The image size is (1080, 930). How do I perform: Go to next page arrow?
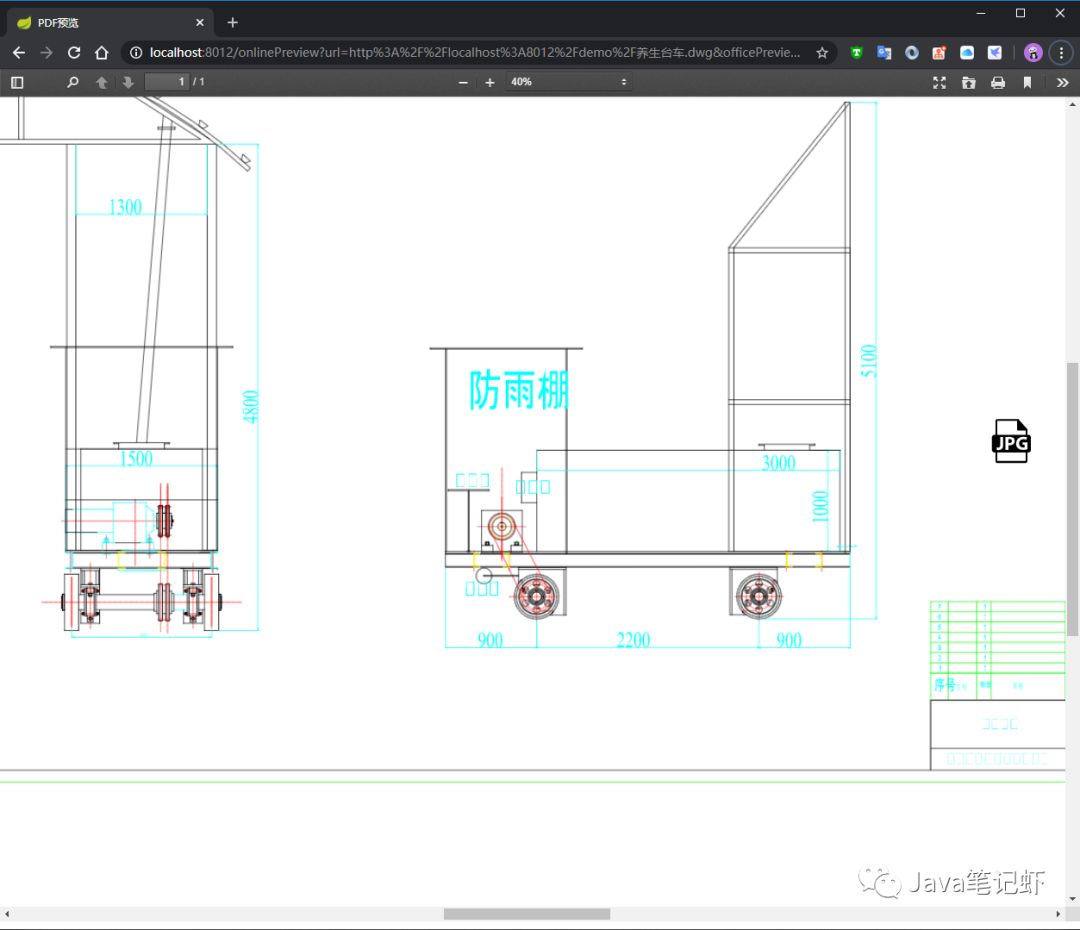point(128,83)
